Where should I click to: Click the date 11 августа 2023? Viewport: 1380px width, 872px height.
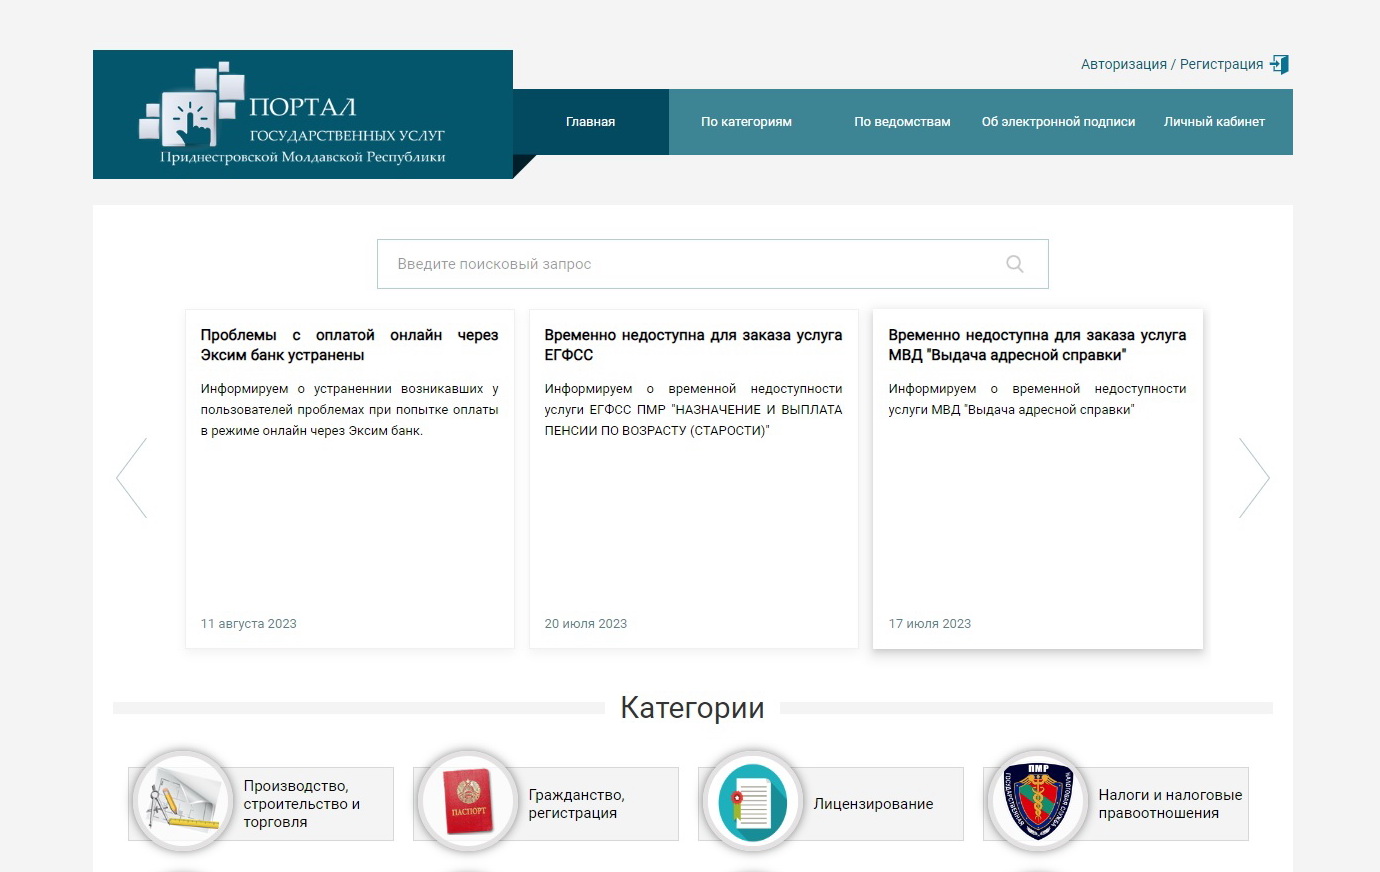pyautogui.click(x=248, y=624)
